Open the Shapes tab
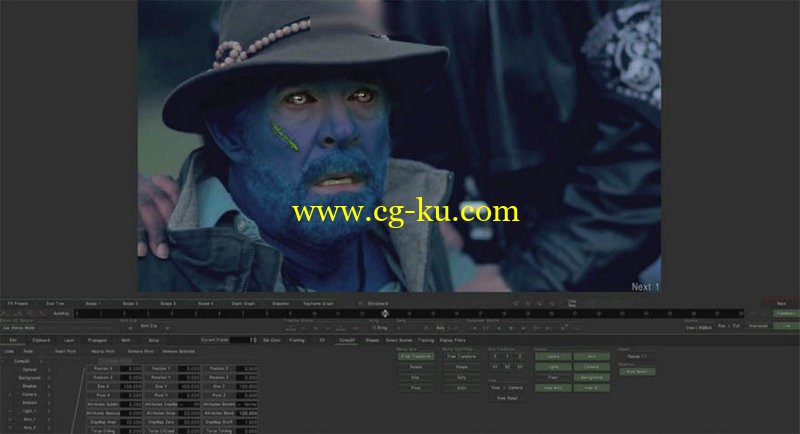Screen dimensions: 800x434 pyautogui.click(x=372, y=340)
